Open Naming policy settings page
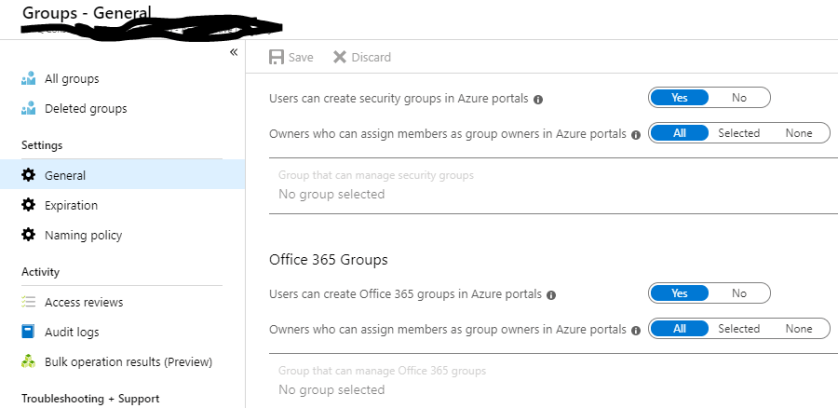 click(83, 235)
